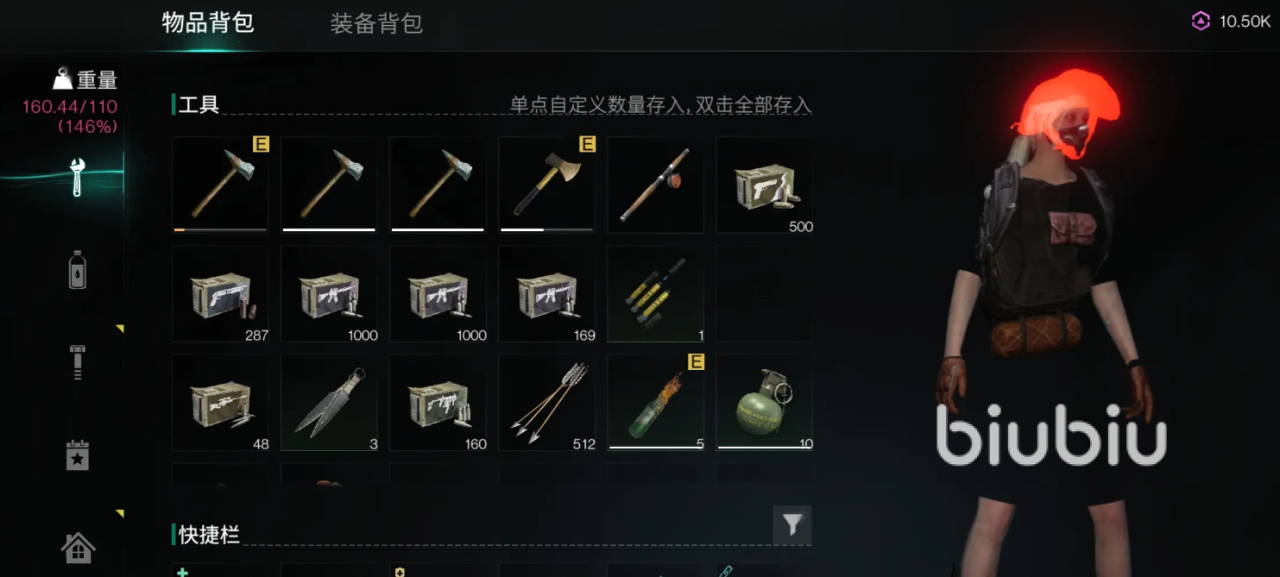
Task: Open the house category in sidebar
Action: point(77,547)
